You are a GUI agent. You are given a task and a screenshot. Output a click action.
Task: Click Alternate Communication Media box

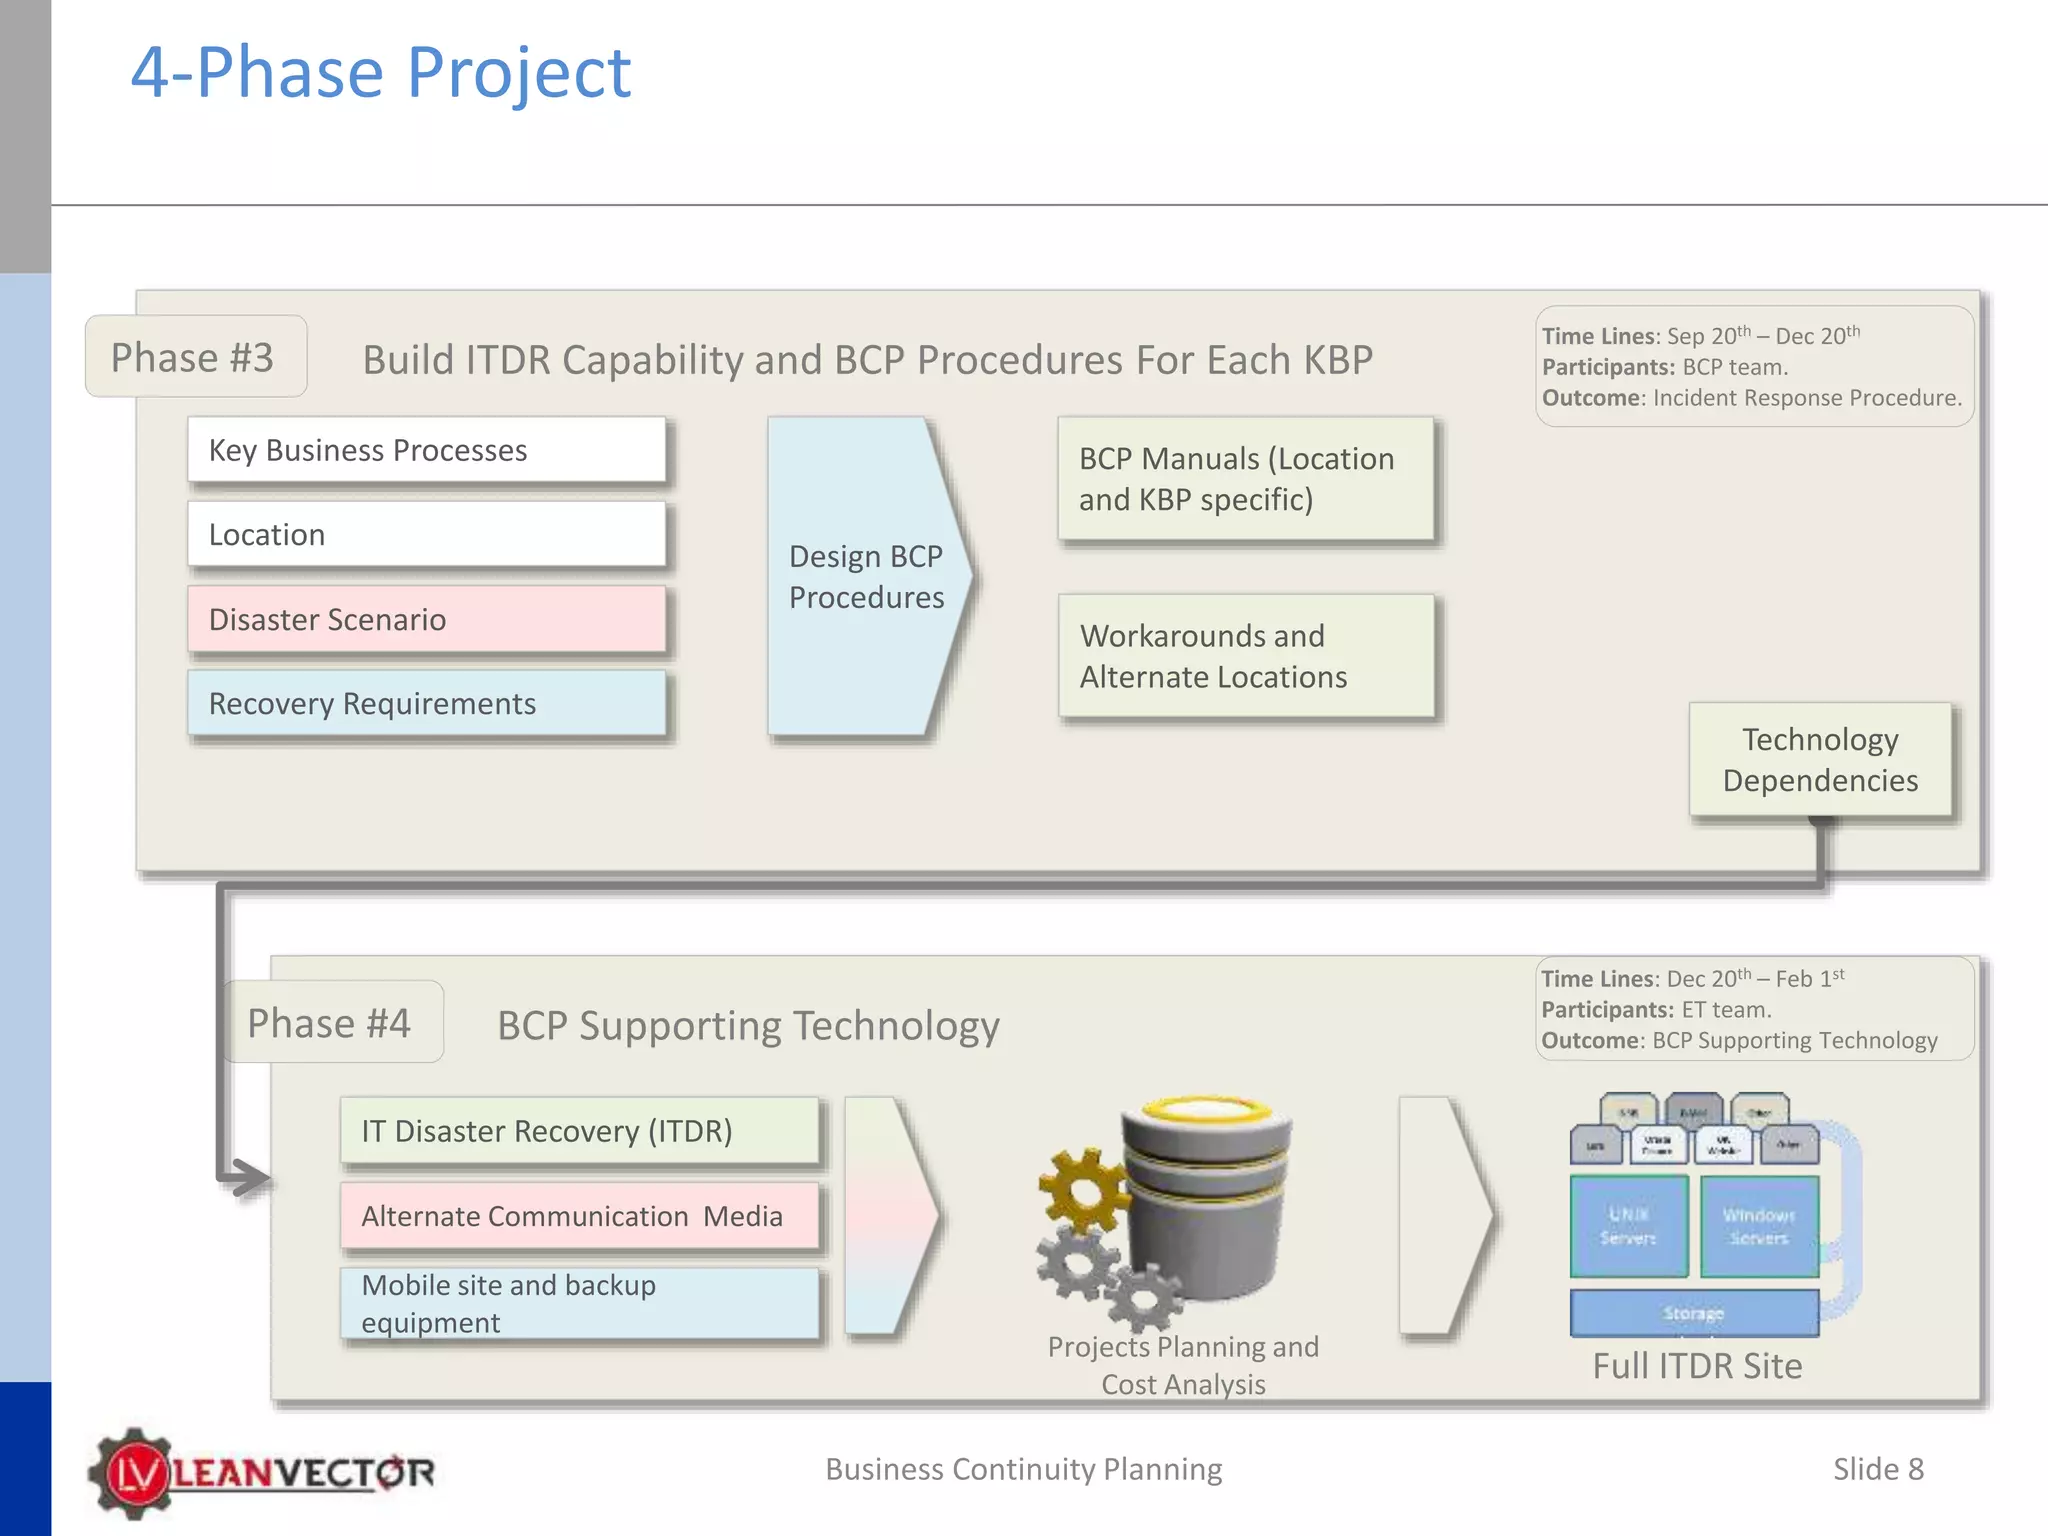(579, 1216)
